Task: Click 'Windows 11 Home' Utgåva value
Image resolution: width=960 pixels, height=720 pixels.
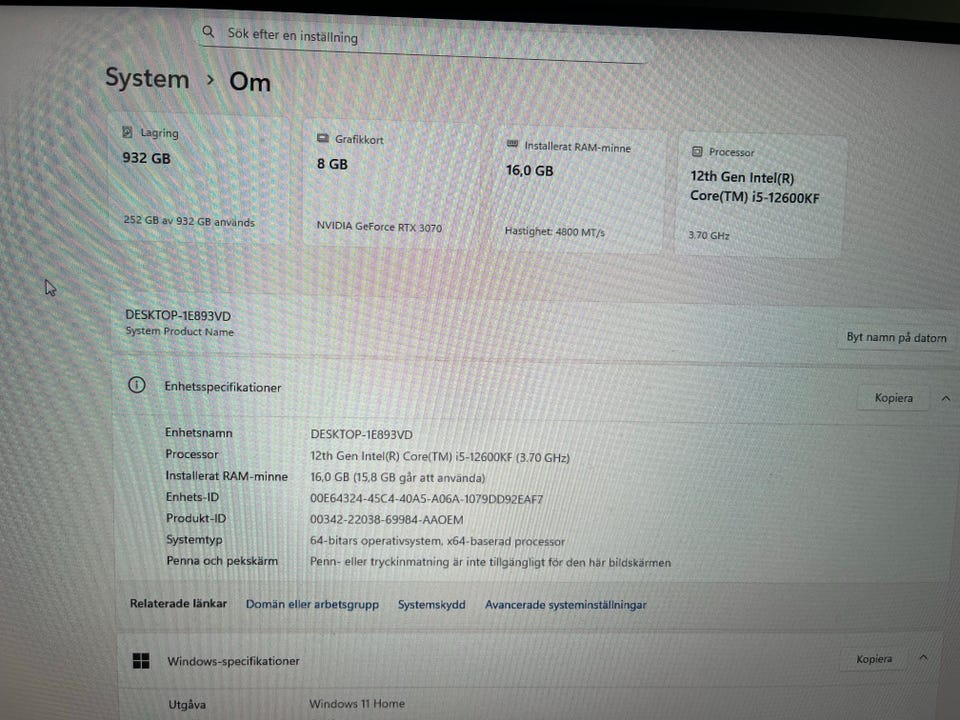Action: click(357, 703)
